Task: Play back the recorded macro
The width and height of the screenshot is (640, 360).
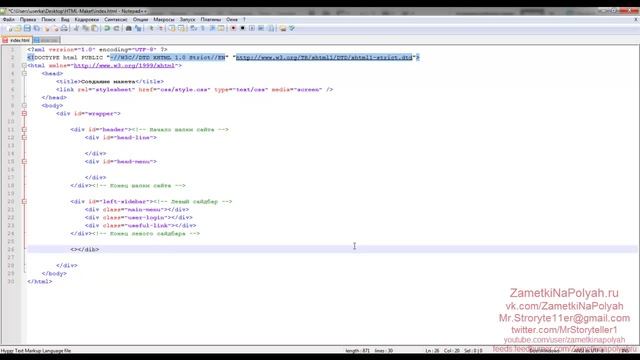Action: coord(252,29)
